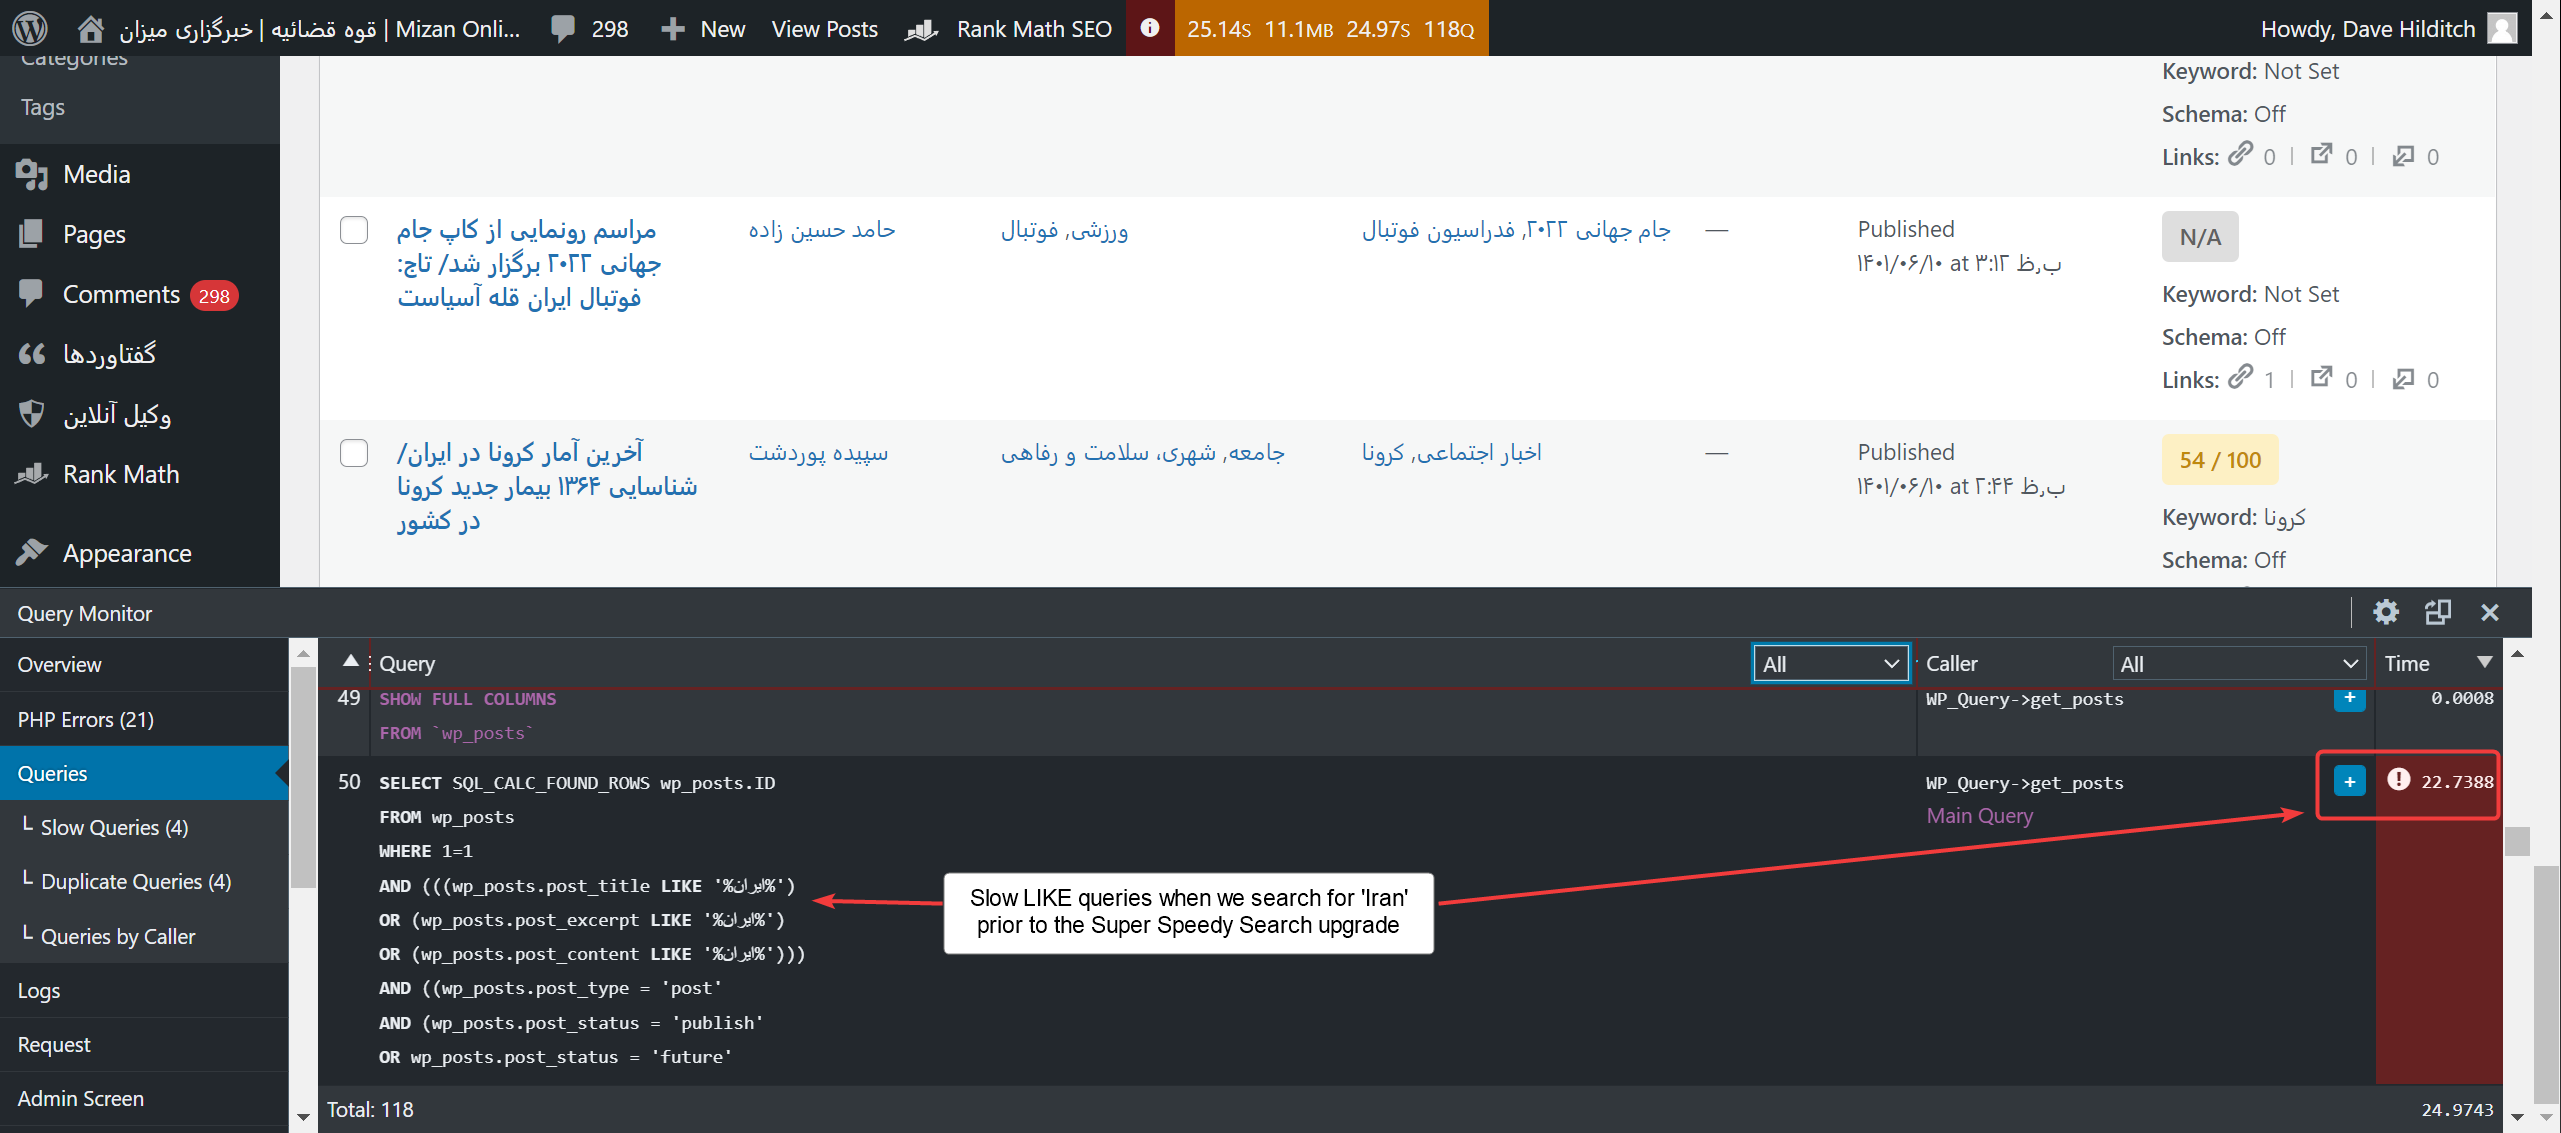Sort queries by Time column arrow

point(2484,662)
